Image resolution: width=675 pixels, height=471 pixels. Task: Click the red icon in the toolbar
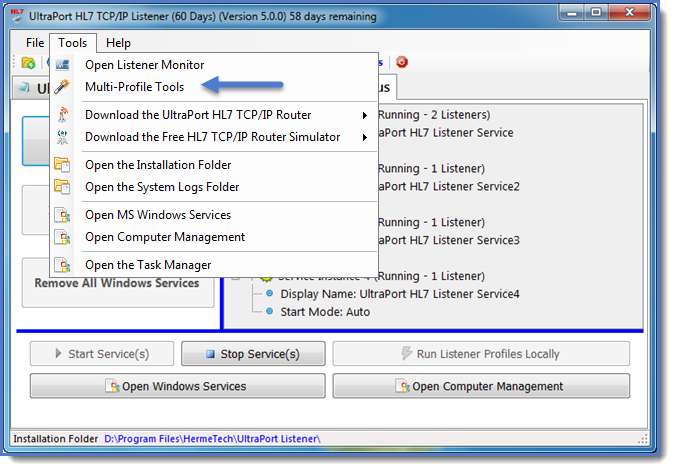click(x=402, y=62)
